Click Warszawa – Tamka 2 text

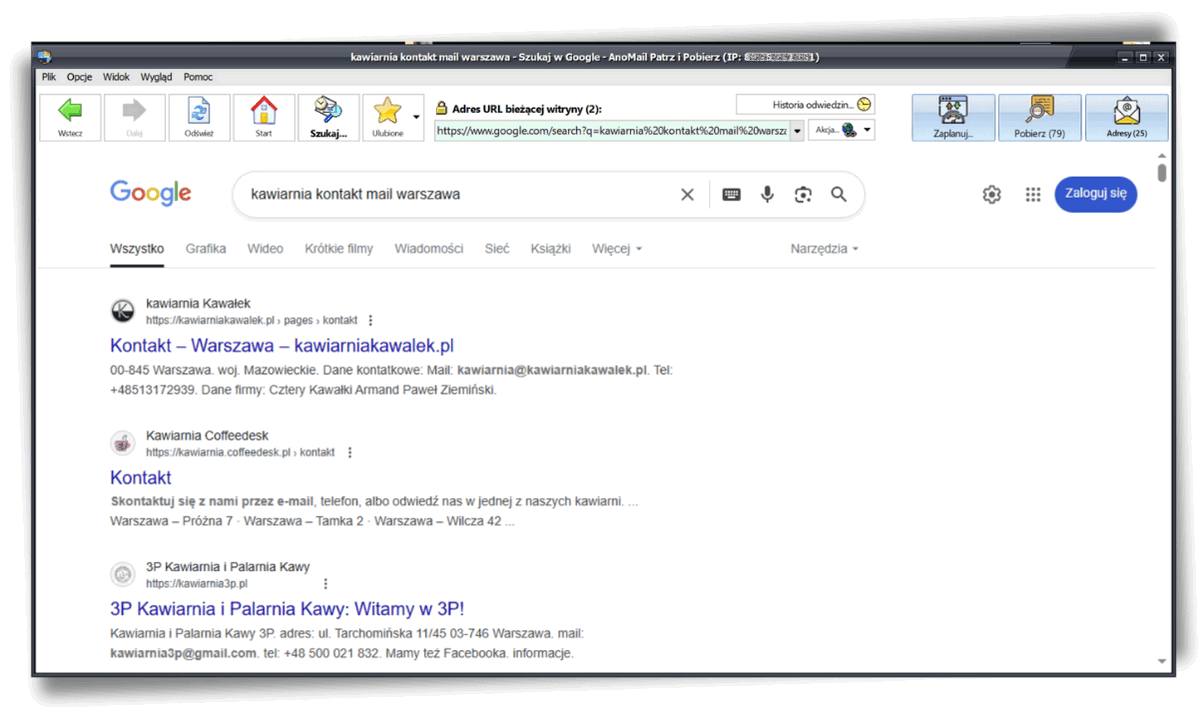[x=304, y=522]
